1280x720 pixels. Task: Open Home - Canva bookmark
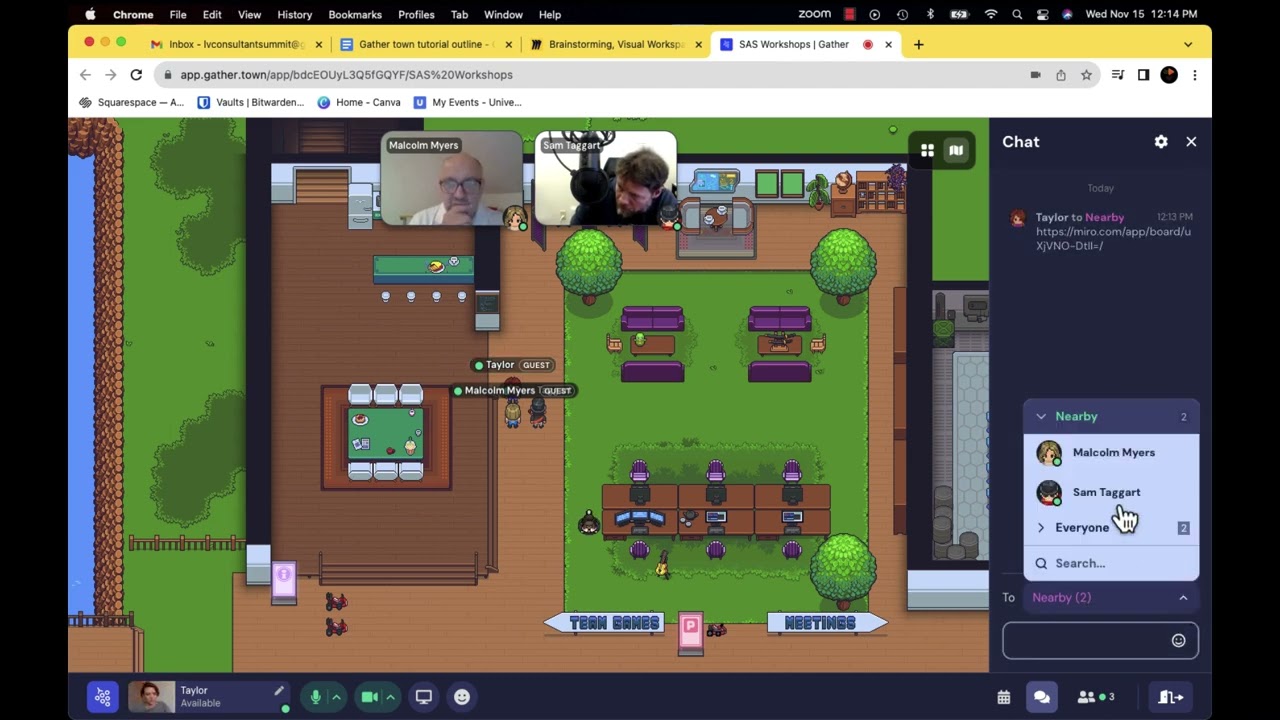pos(359,102)
